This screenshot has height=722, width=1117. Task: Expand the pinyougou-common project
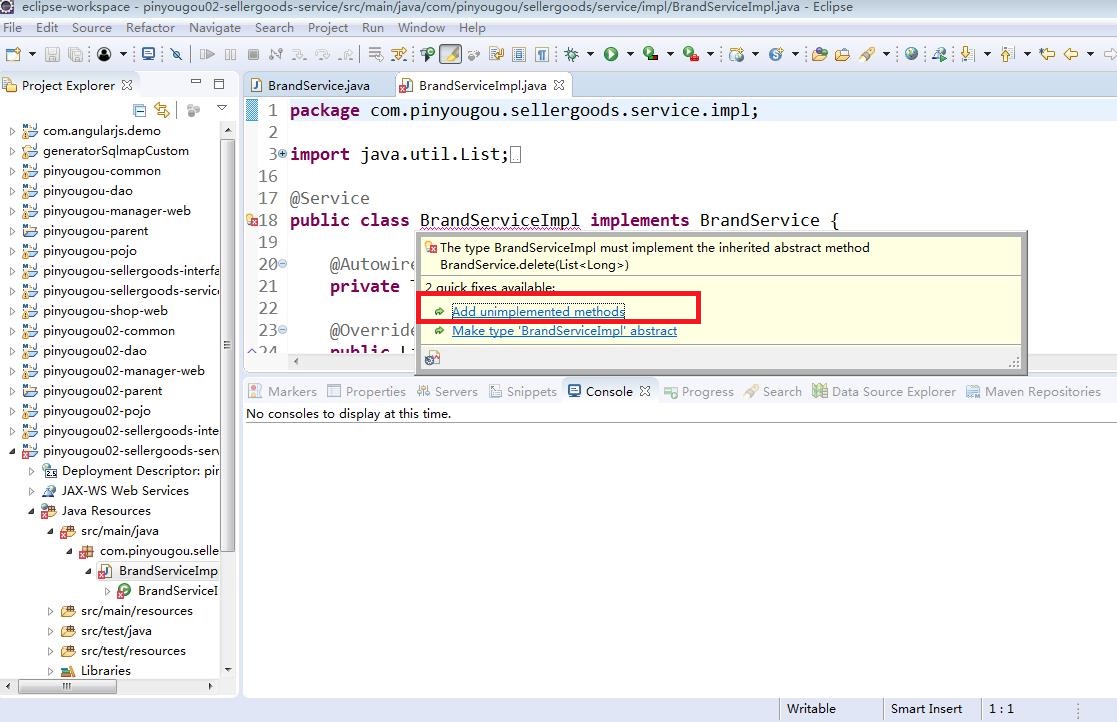coord(11,171)
